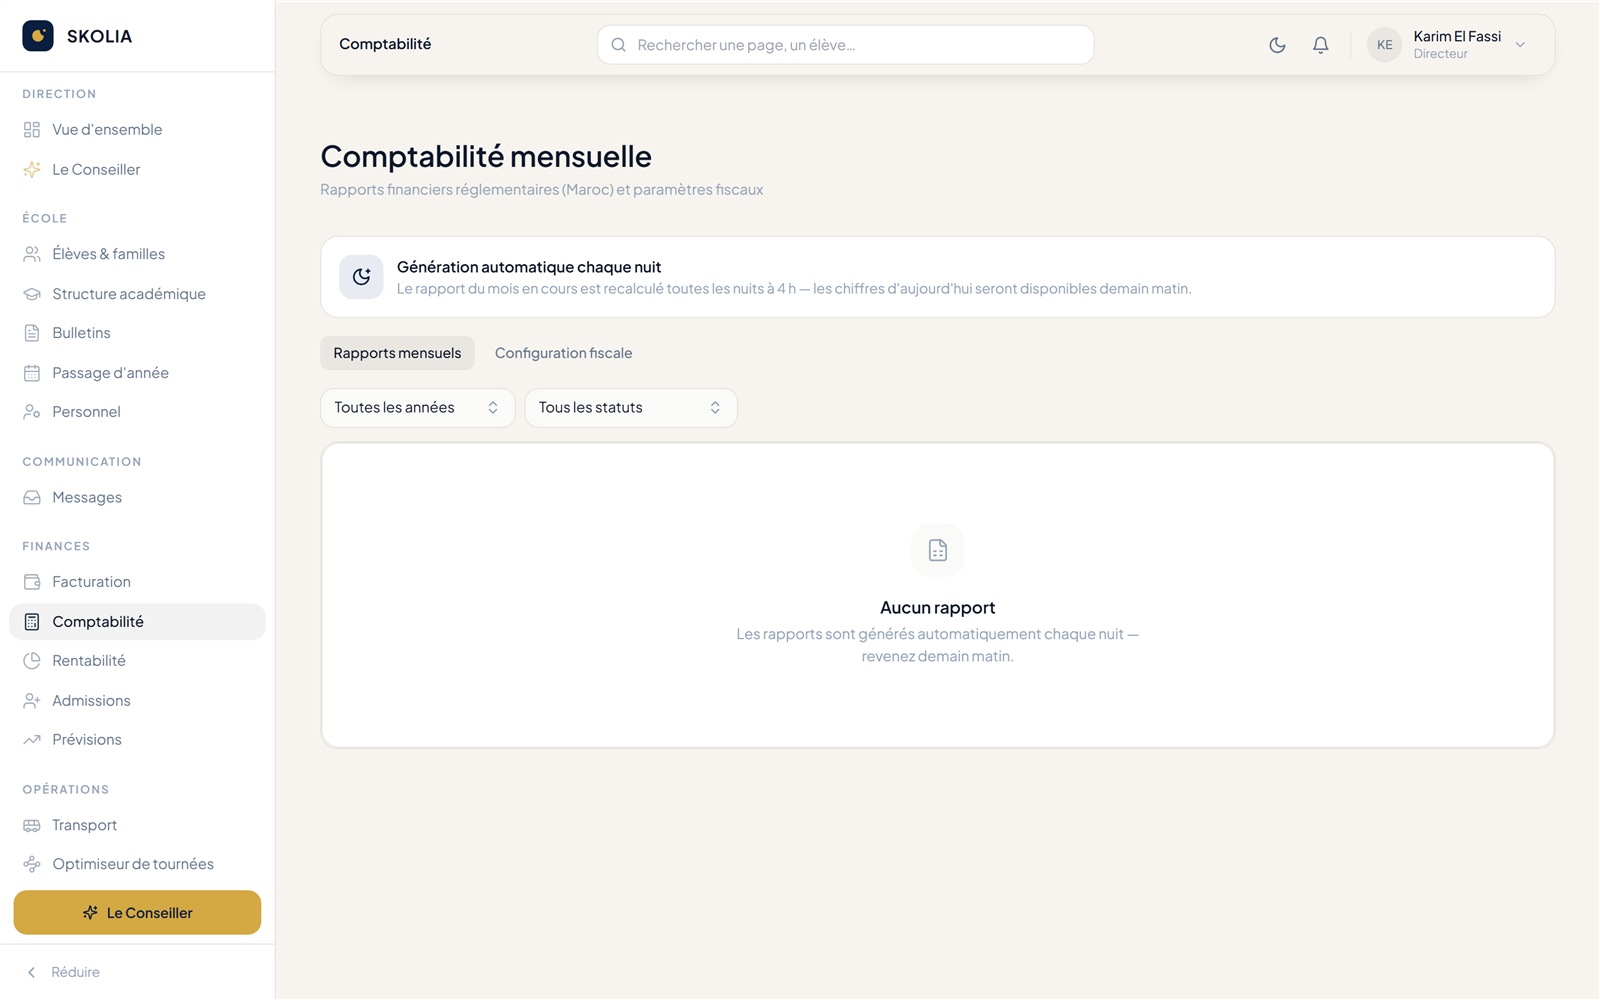Click the Comptabilité mensuelle page title
Viewport: 1600px width, 1000px height.
[486, 156]
